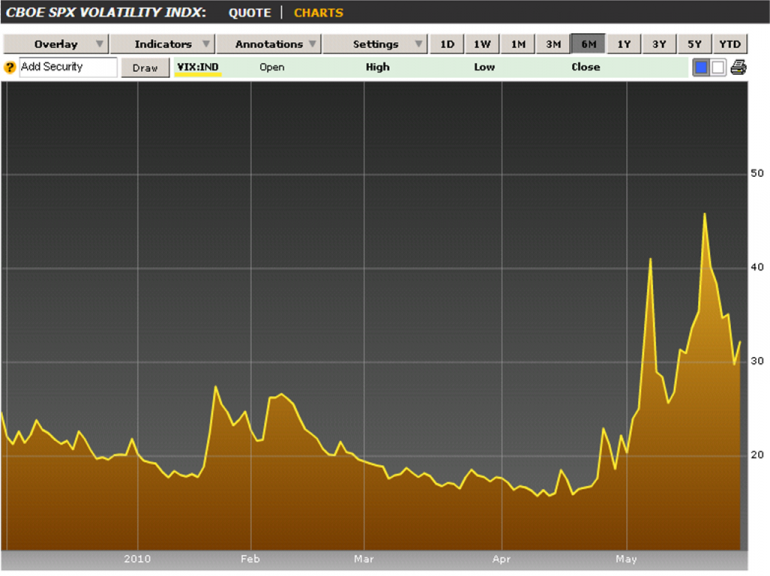
Task: Set chart range to 1M
Action: pos(518,44)
